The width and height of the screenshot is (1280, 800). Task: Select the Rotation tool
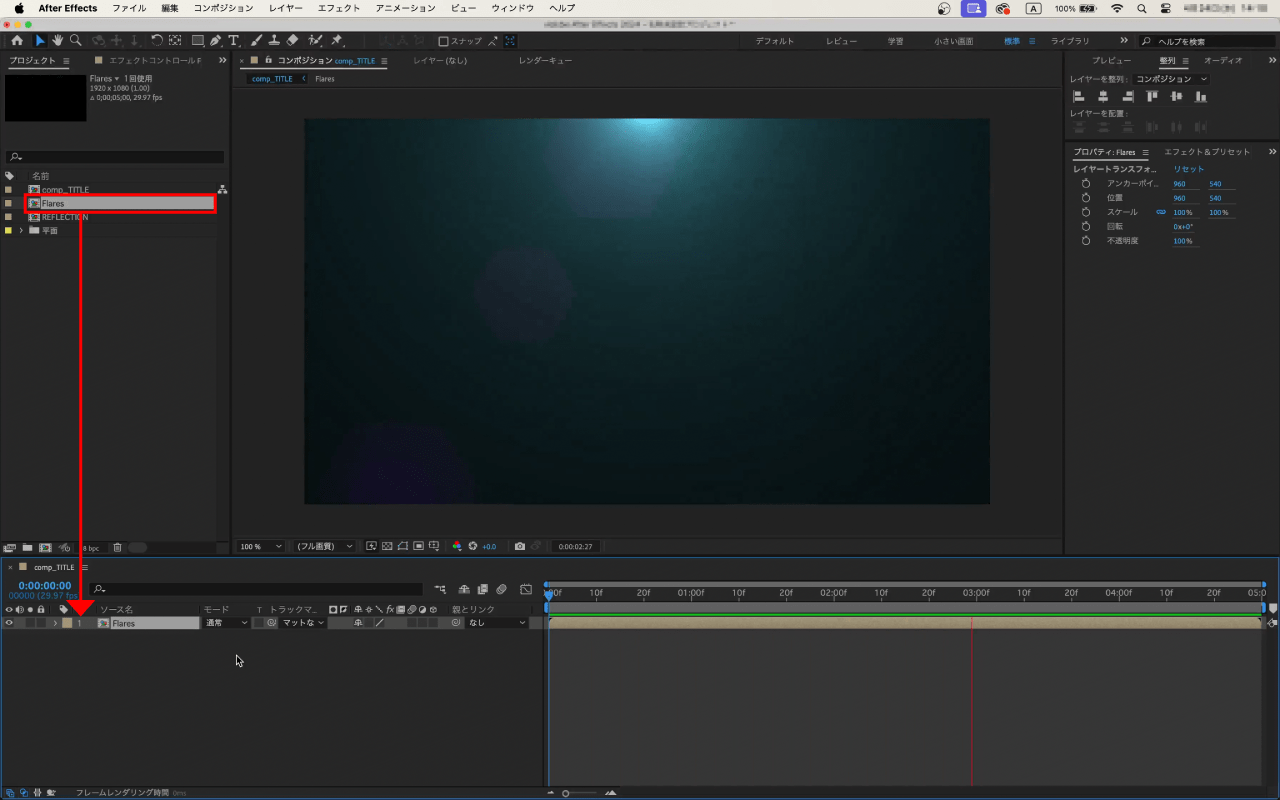(157, 41)
